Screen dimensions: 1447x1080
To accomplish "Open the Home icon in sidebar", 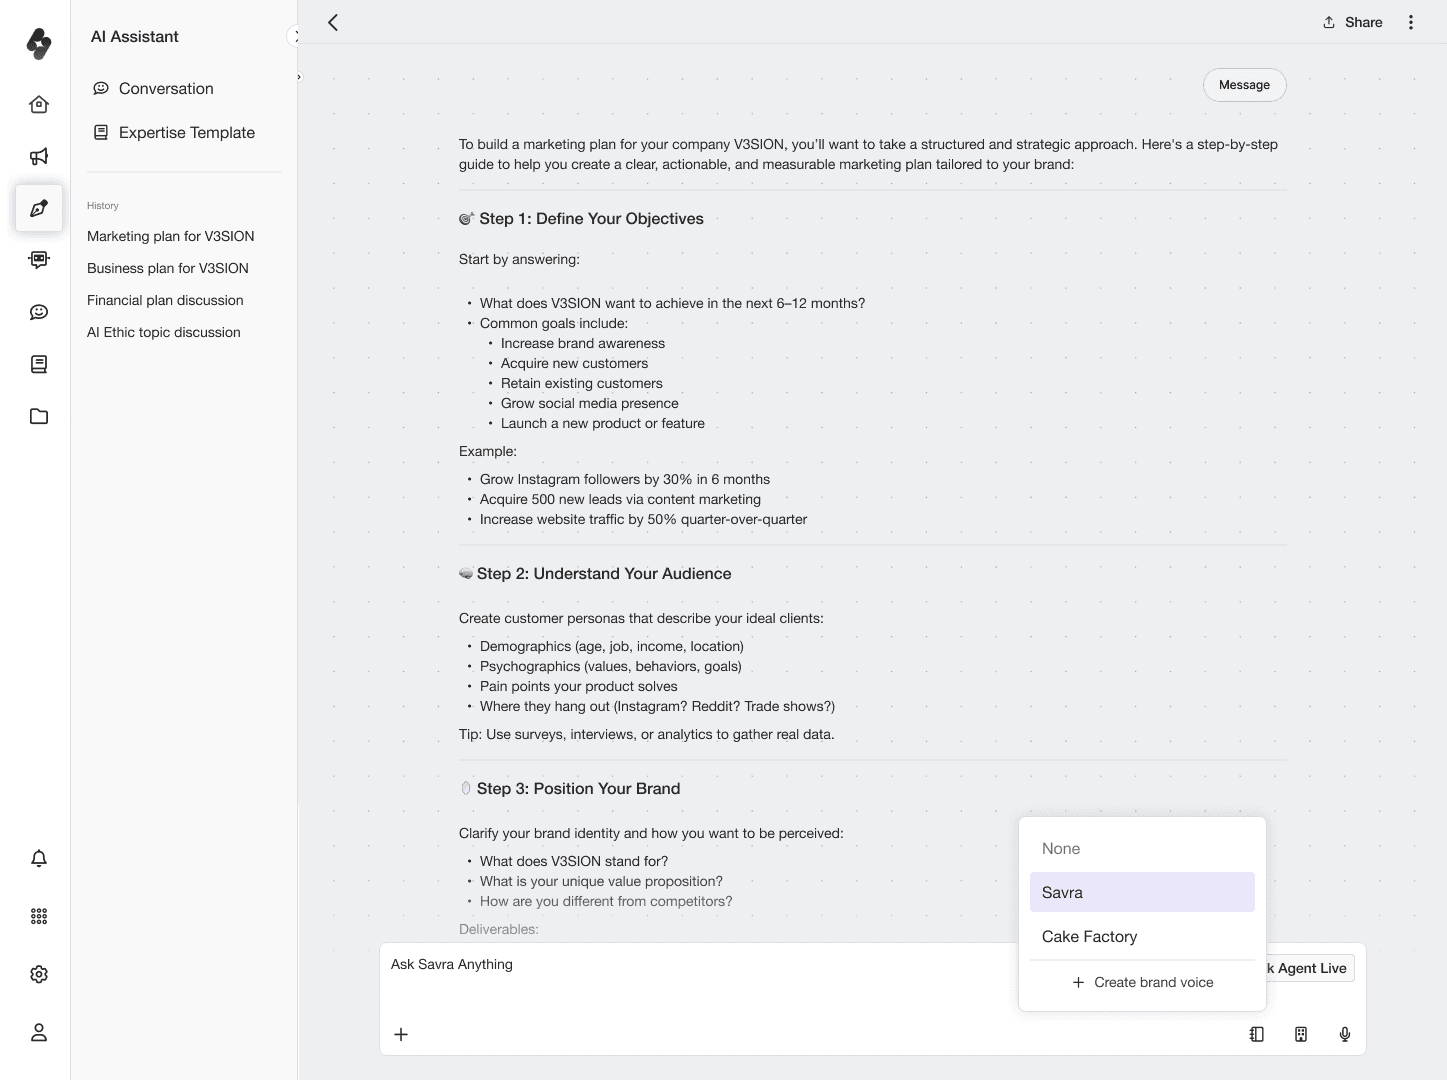I will tap(39, 104).
